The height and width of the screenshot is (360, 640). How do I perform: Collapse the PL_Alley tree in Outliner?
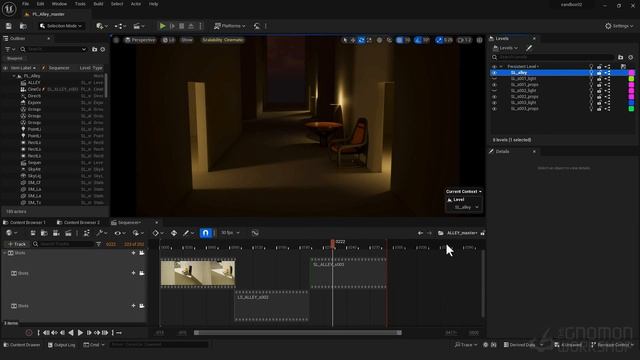(14, 76)
